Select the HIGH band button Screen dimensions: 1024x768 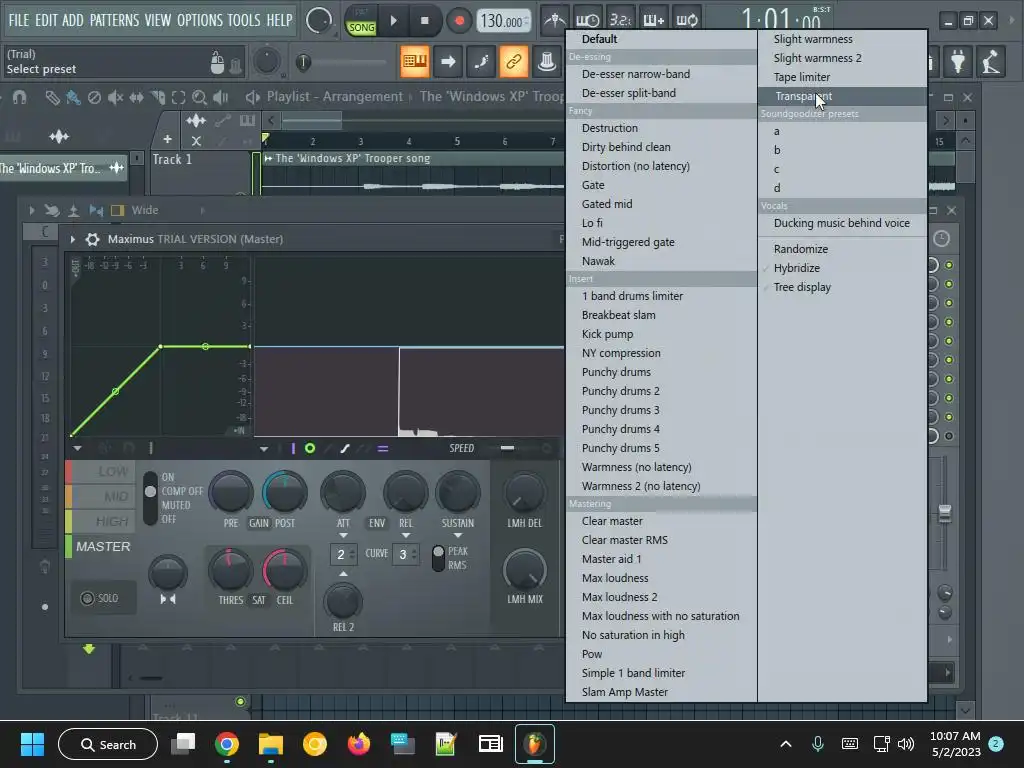click(x=101, y=521)
